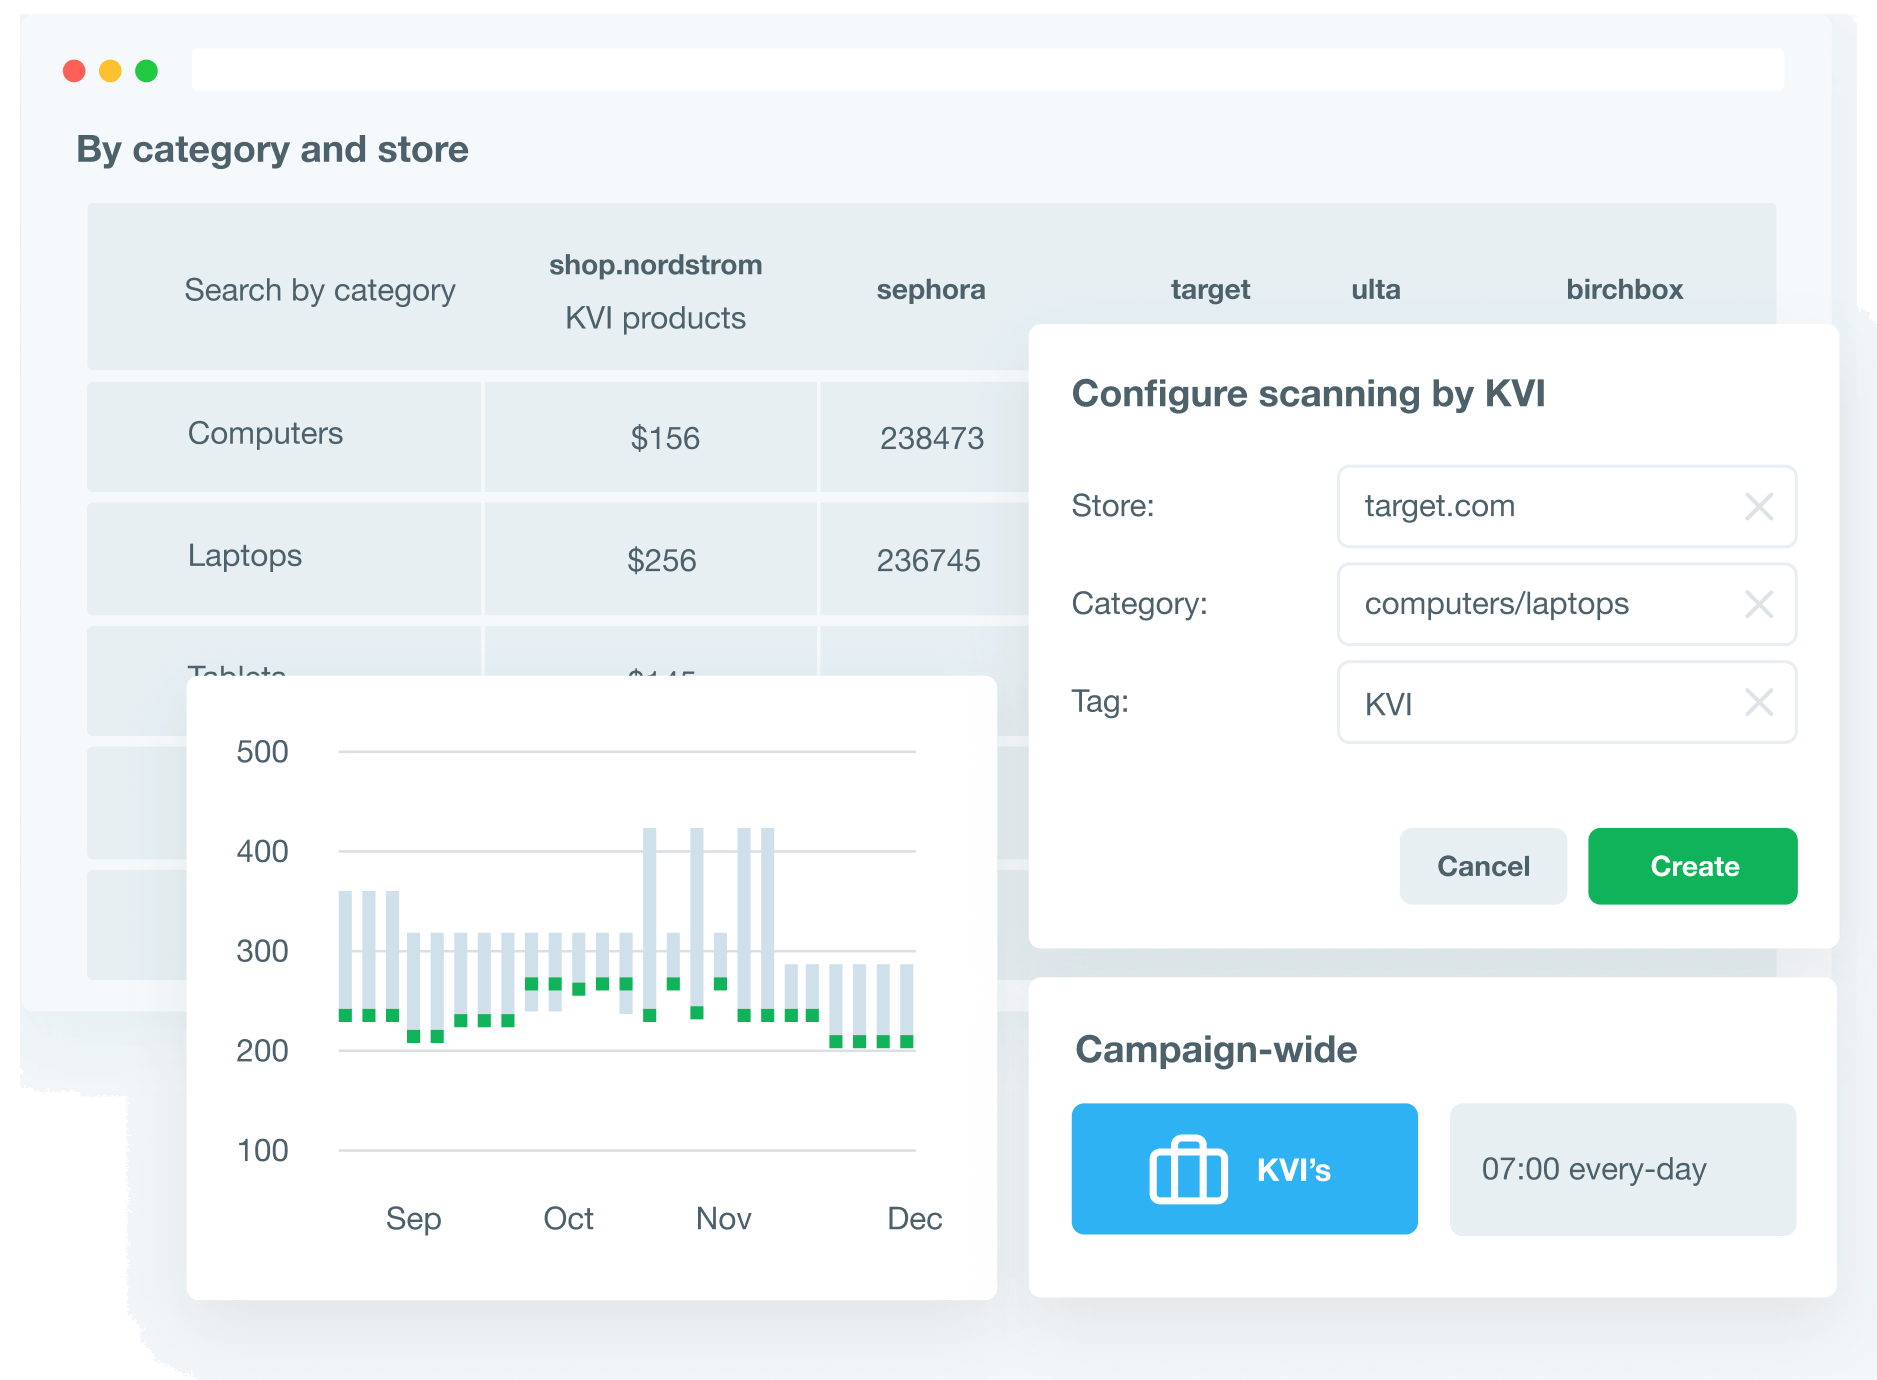This screenshot has height=1380, width=1877.
Task: Select the shop.nordstrom column header
Action: point(655,265)
